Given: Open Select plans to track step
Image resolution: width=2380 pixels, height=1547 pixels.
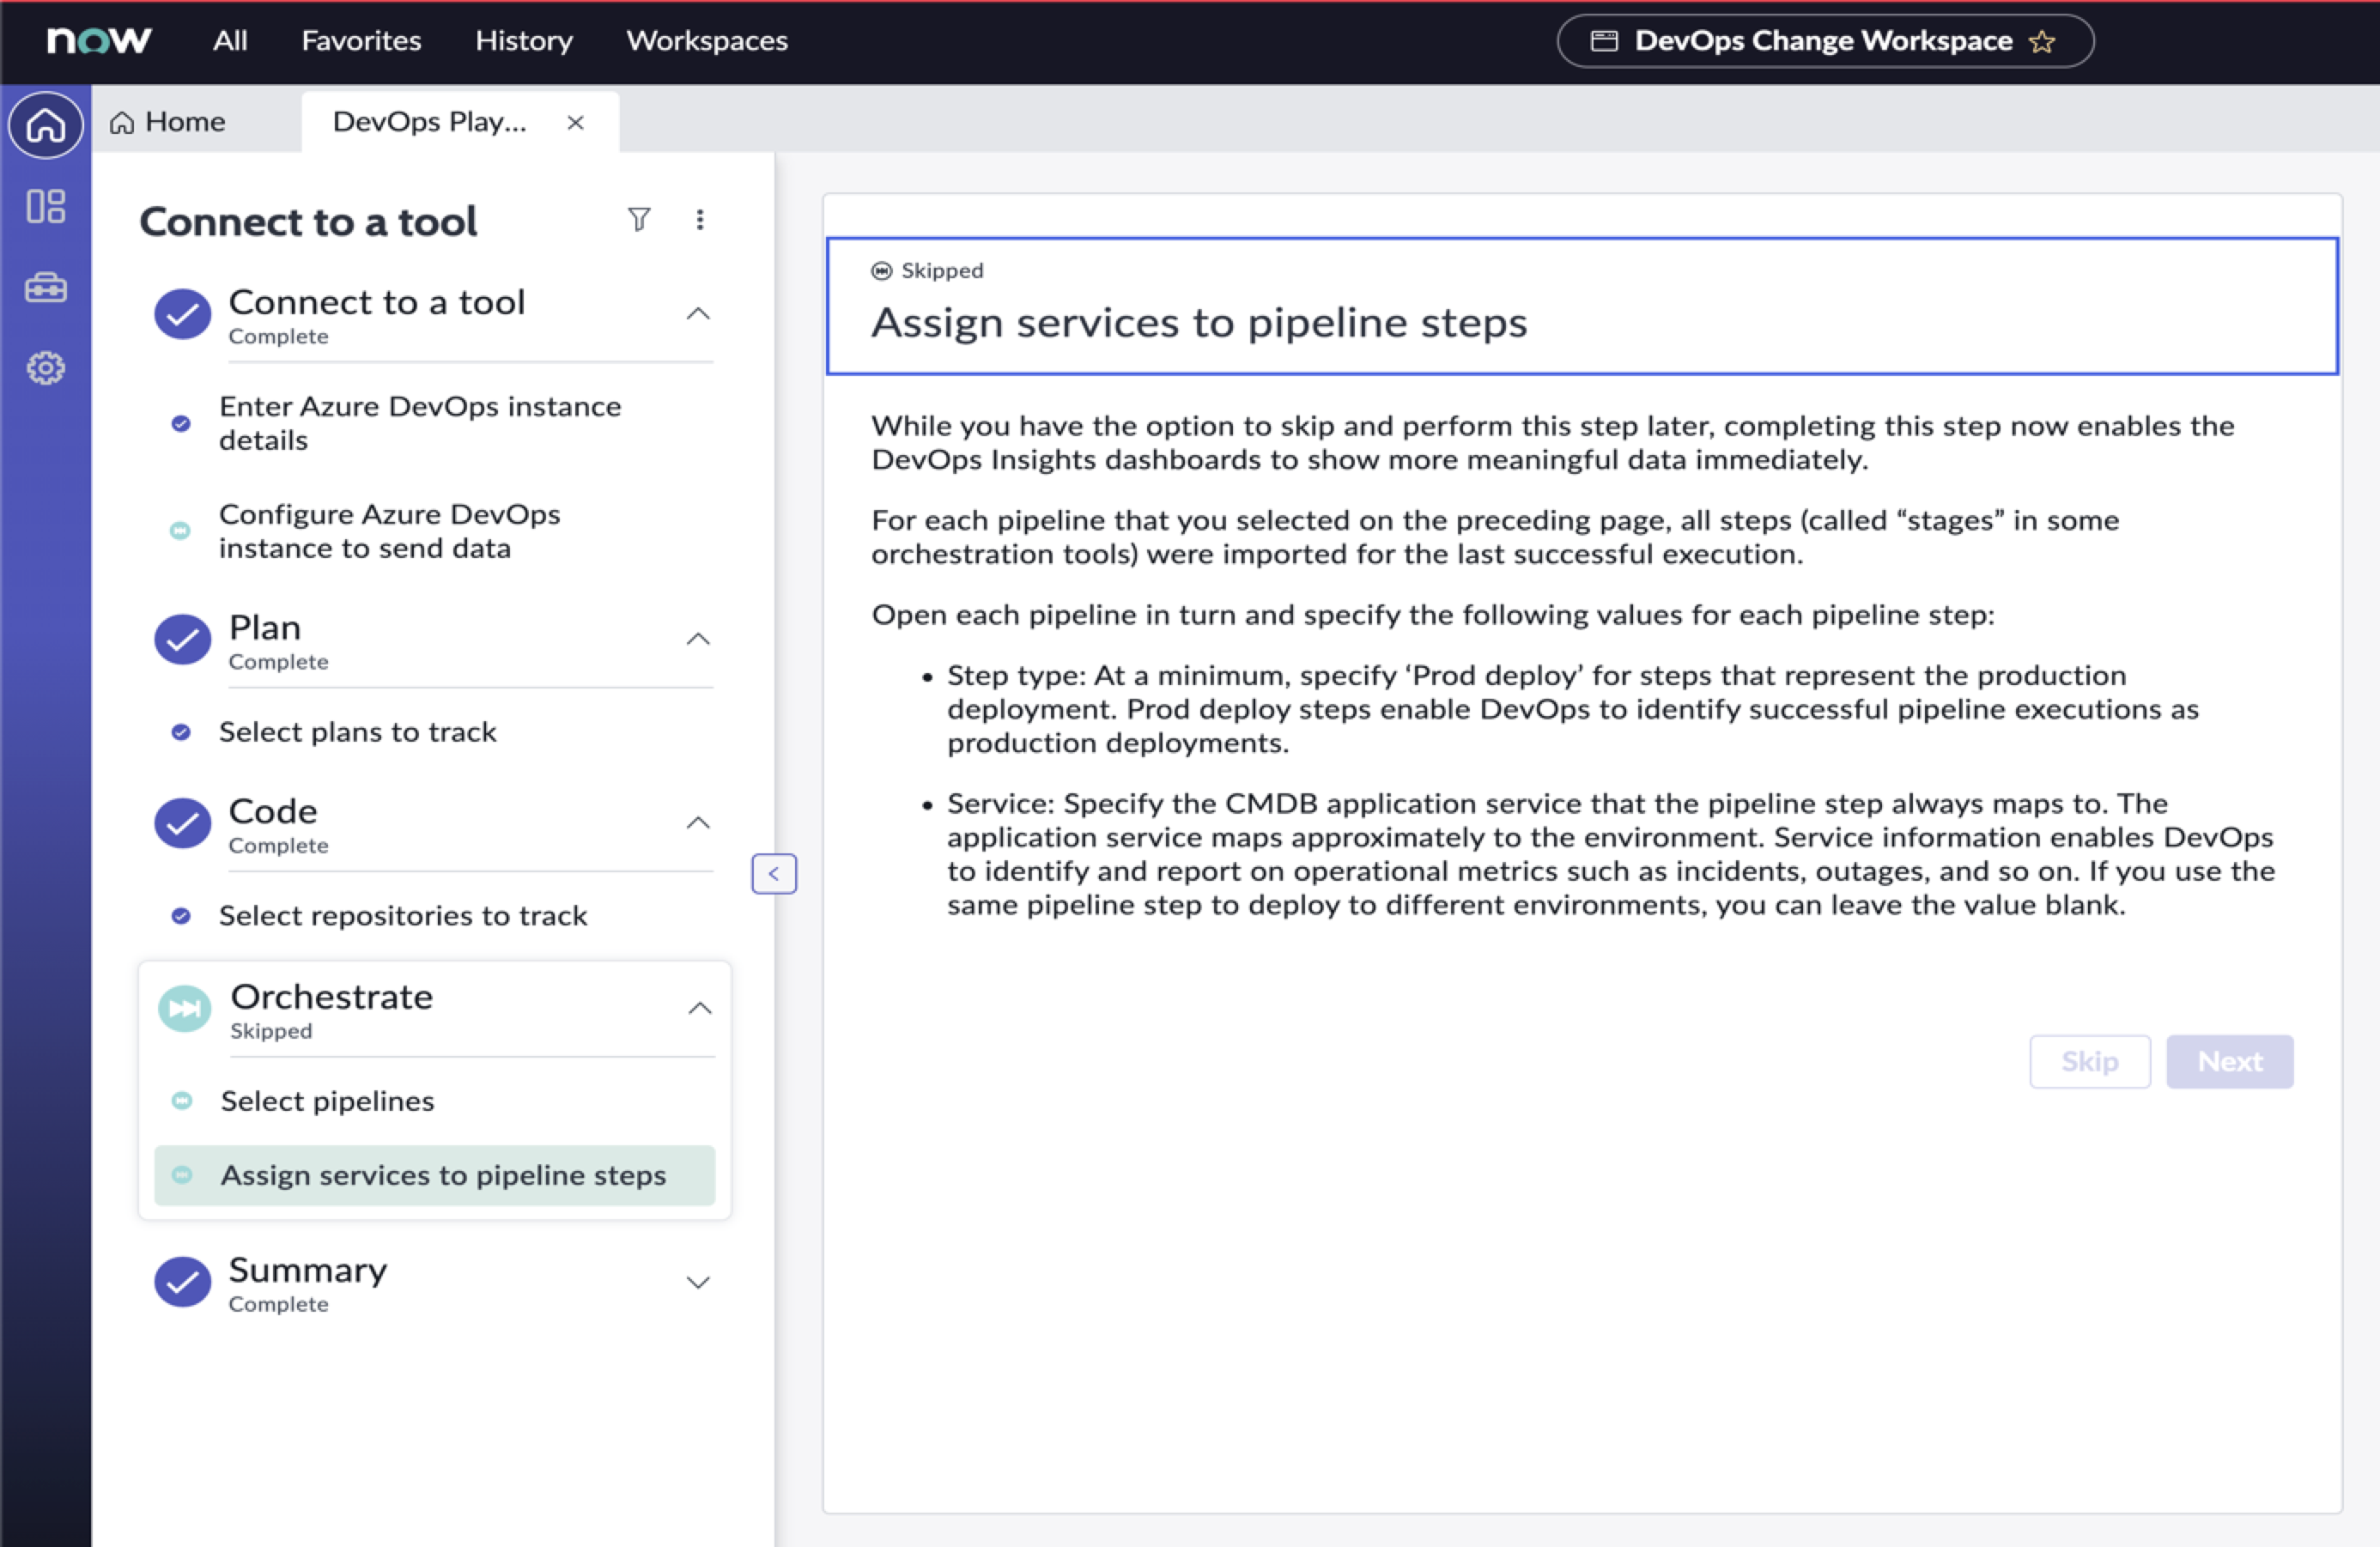Looking at the screenshot, I should [x=358, y=732].
